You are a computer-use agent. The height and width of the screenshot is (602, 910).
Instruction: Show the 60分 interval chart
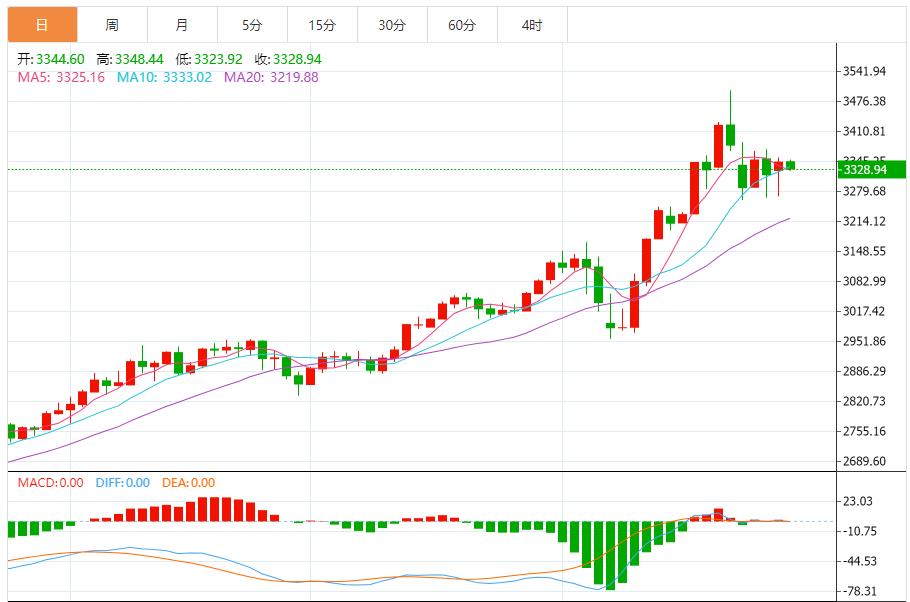[x=462, y=25]
